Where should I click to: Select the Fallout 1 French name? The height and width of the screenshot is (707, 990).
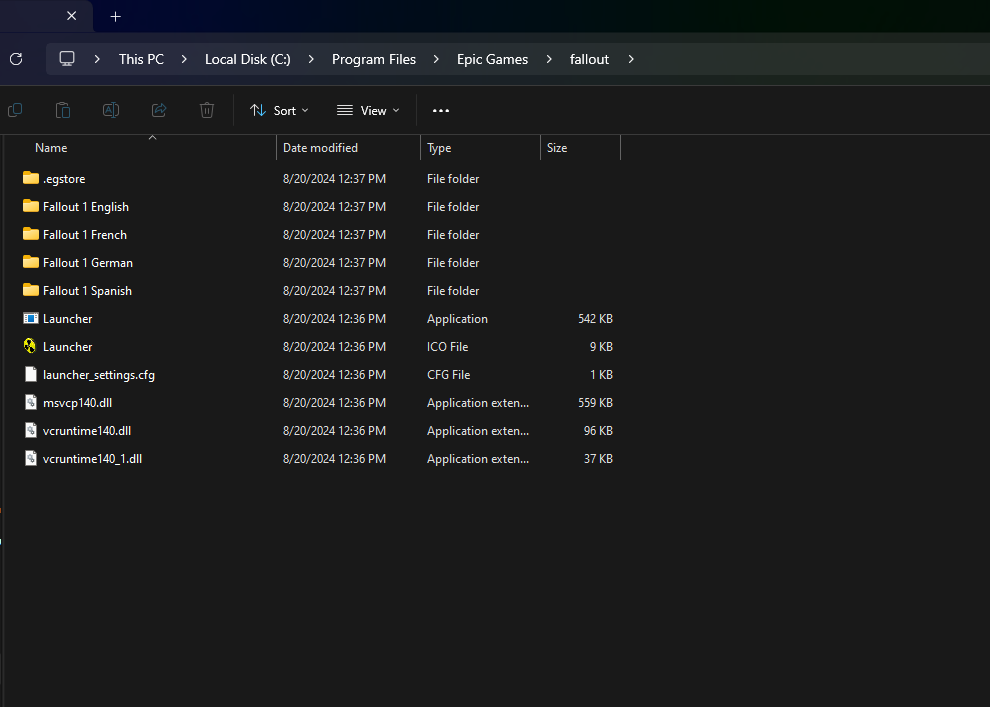point(85,234)
